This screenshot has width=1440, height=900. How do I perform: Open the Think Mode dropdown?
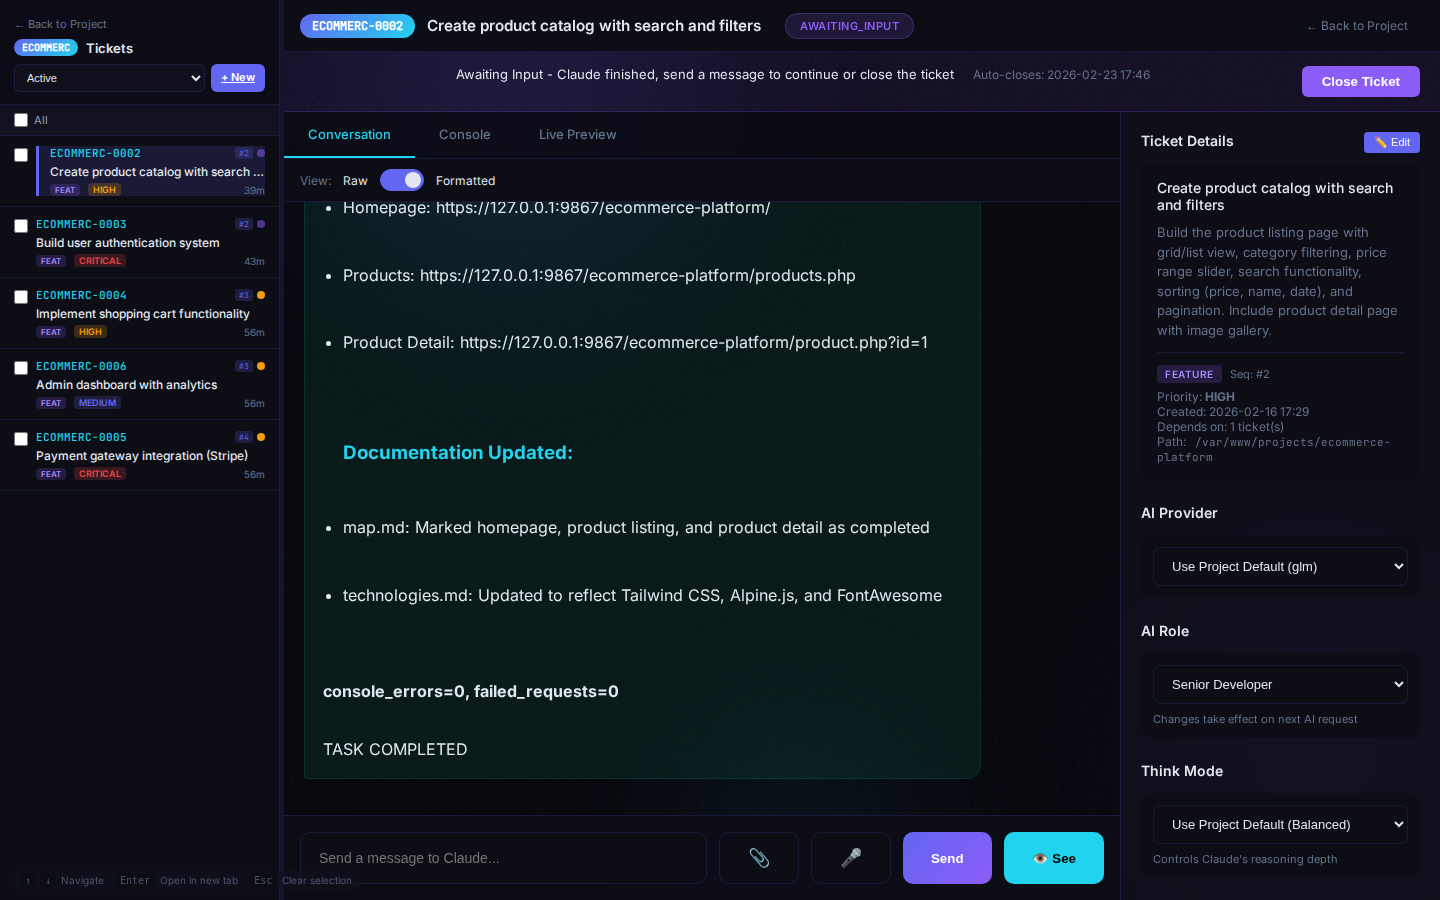click(x=1280, y=824)
